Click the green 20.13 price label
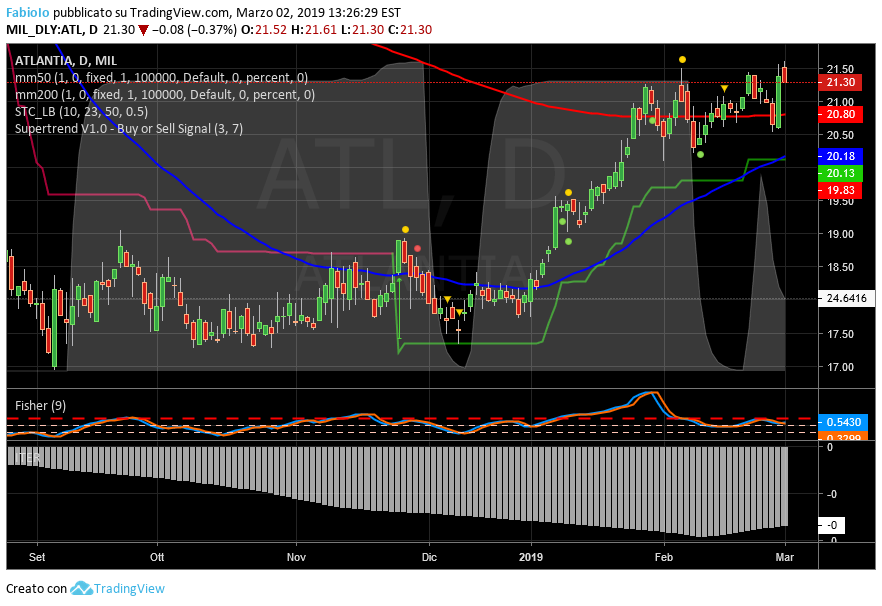The width and height of the screenshot is (882, 606). (x=840, y=173)
